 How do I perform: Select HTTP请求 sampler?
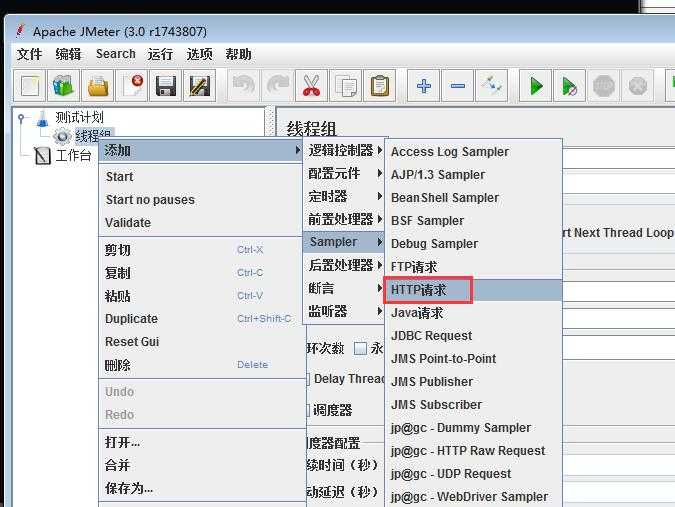474,290
